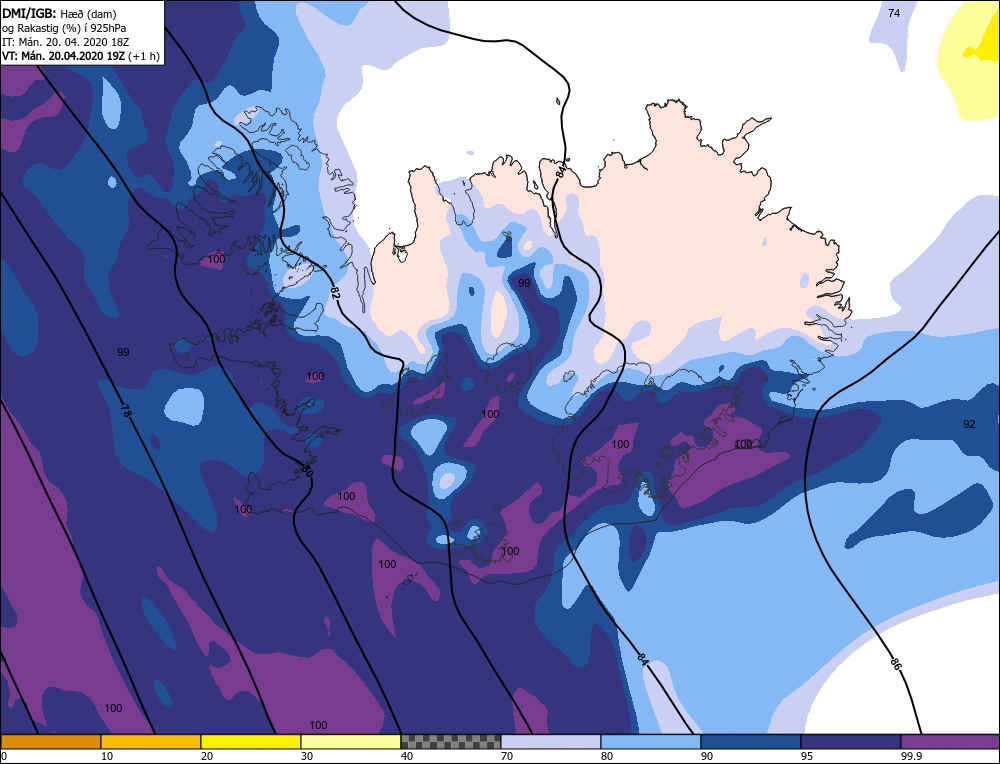
Task: Pick the lavender 70–80 legend swatch
Action: [x=551, y=741]
